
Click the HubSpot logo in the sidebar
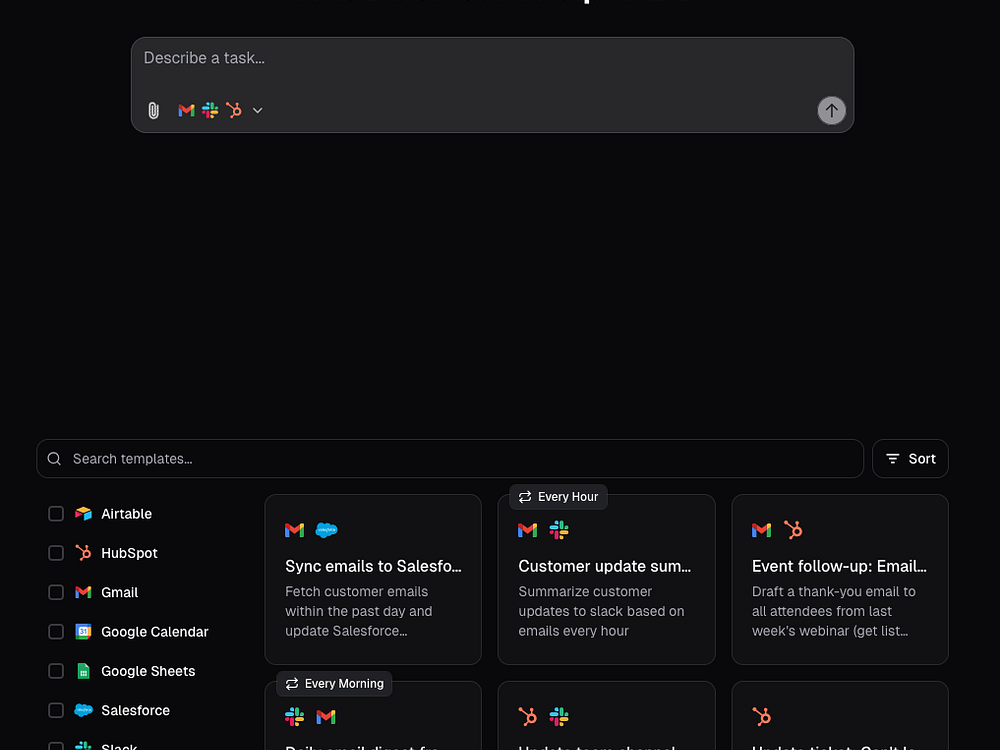pos(84,553)
